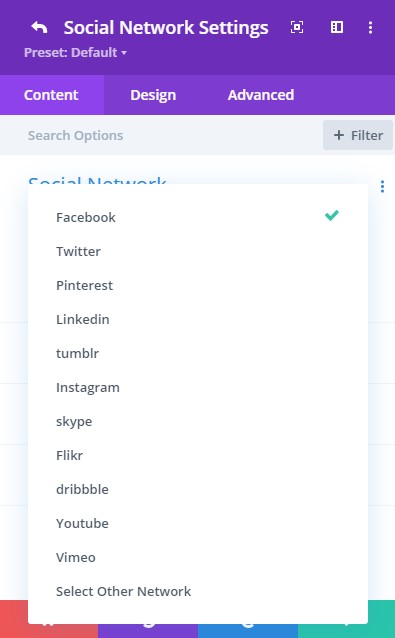Click the Search Options input field

tap(163, 135)
